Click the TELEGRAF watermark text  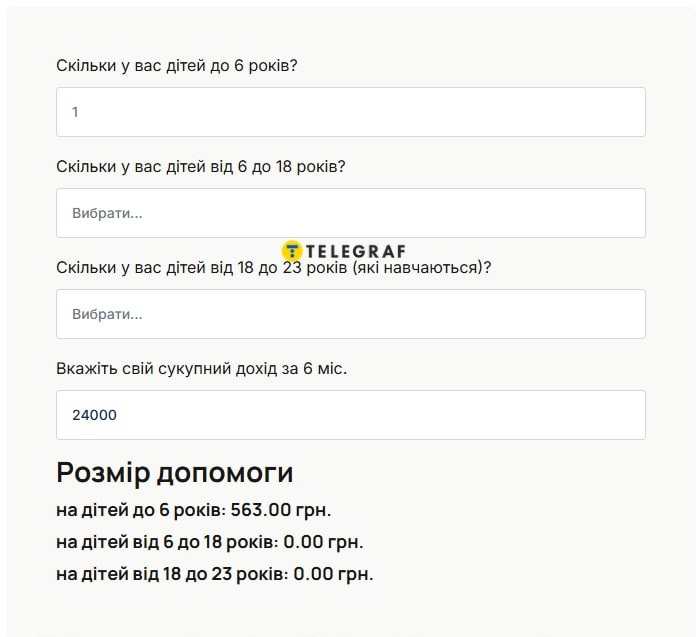357,252
